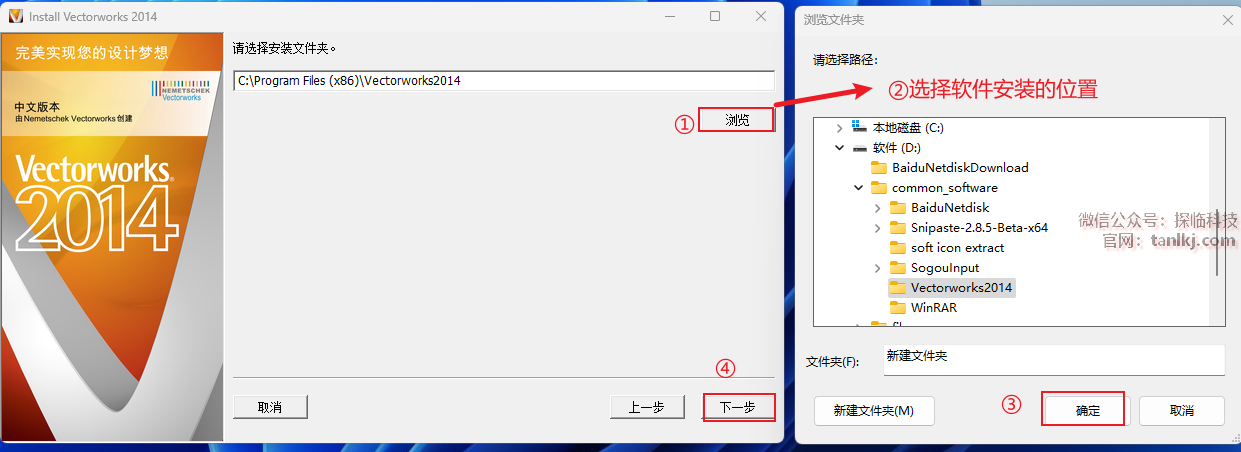Select the BaiduNetdiskDownload folder icon
The image size is (1241, 452).
click(x=879, y=168)
